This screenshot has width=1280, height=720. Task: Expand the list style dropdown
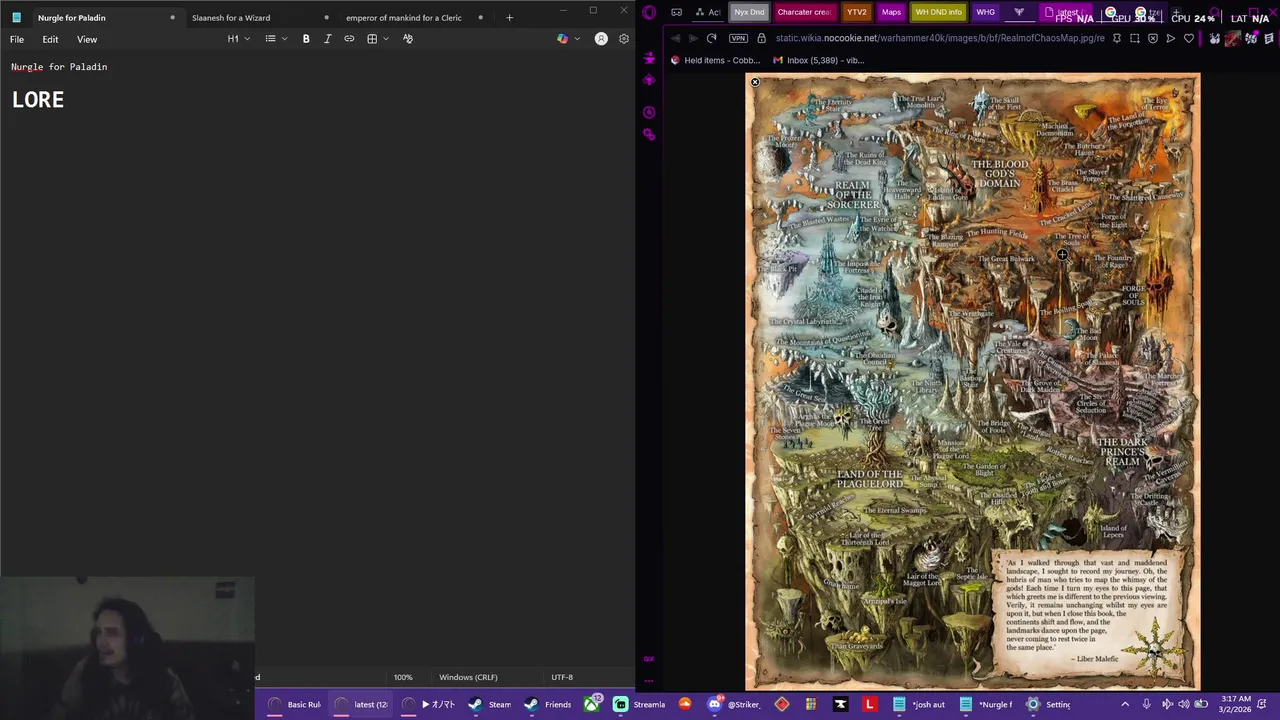[276, 39]
